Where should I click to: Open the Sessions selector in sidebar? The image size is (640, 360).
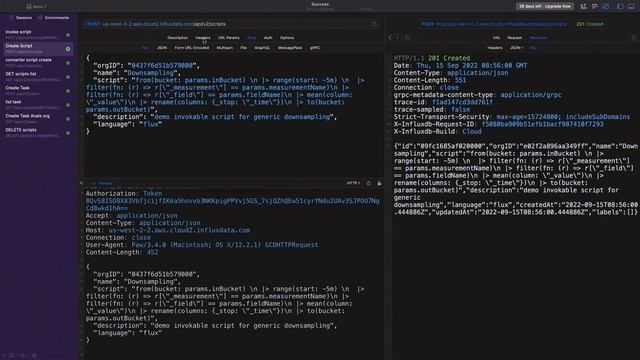(x=20, y=18)
